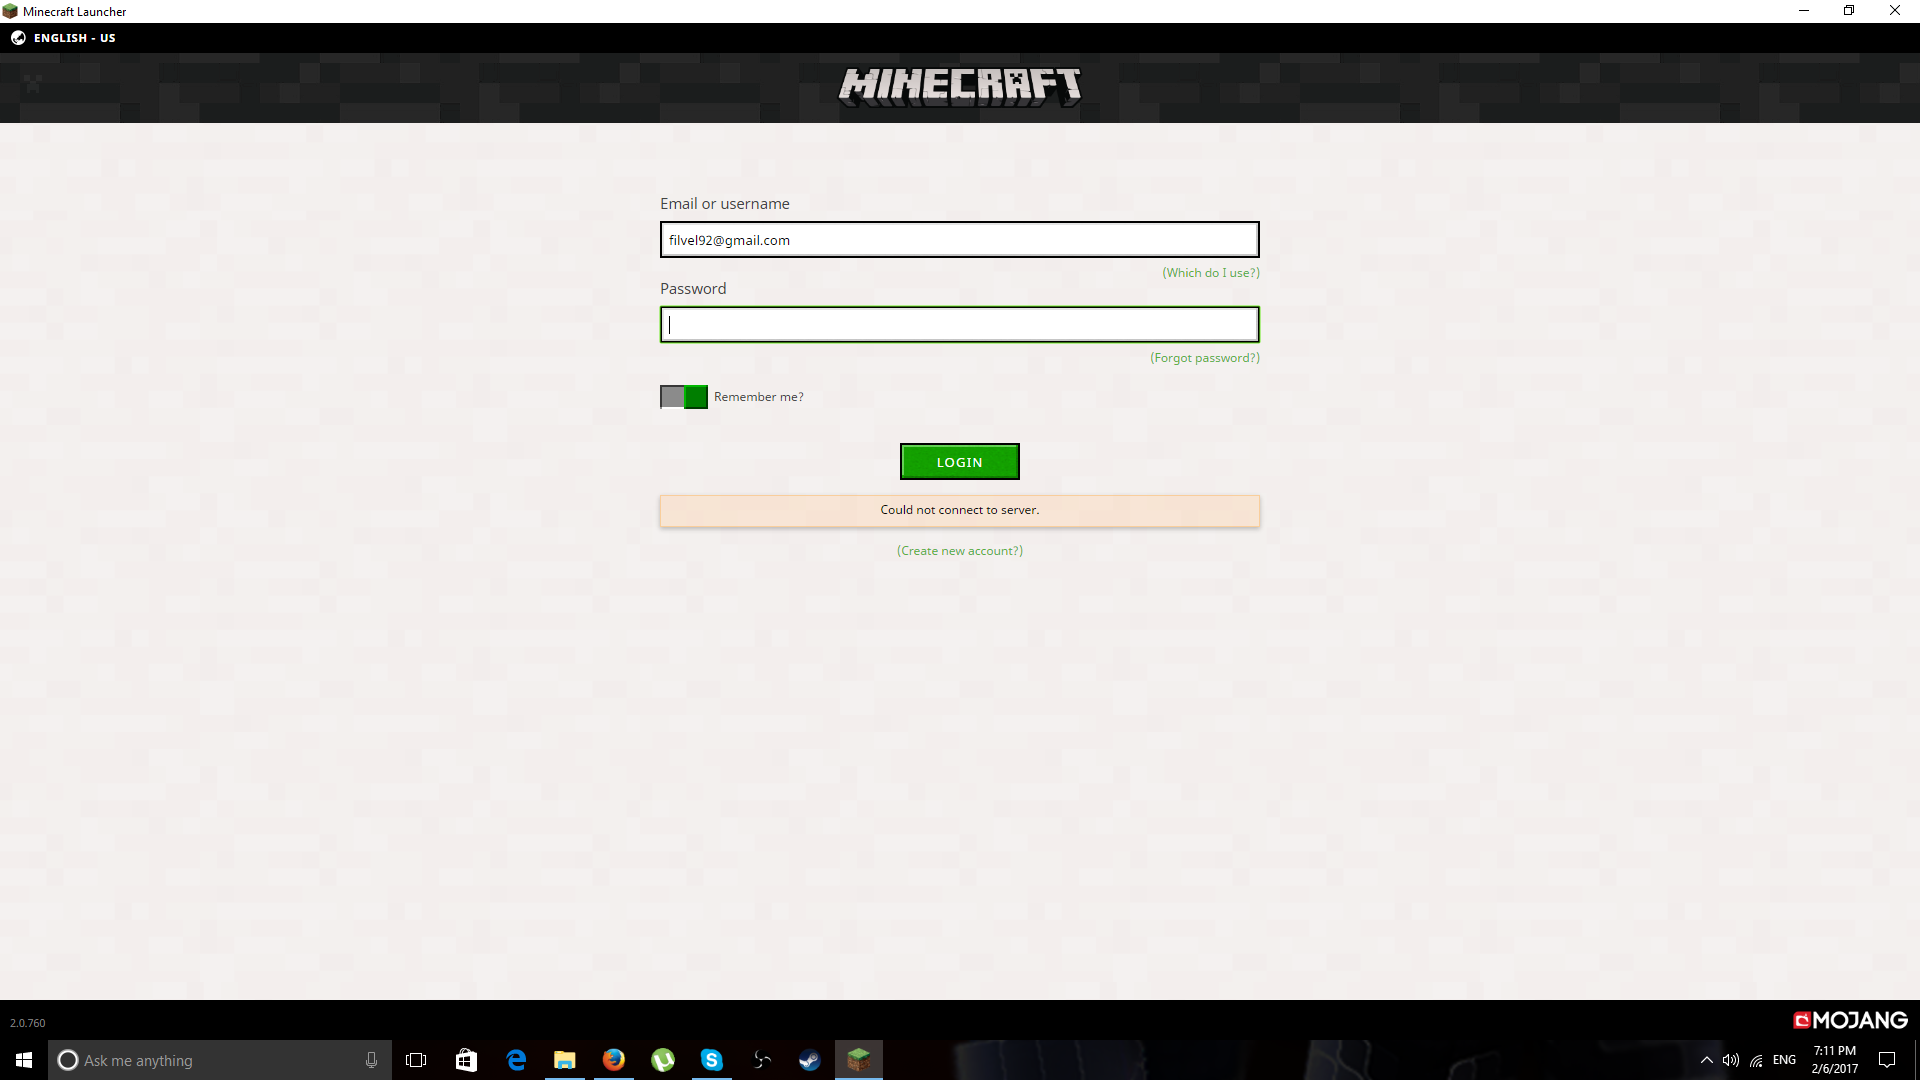Image resolution: width=1920 pixels, height=1080 pixels.
Task: Click the Minecraft grass block taskbar icon
Action: coord(858,1060)
